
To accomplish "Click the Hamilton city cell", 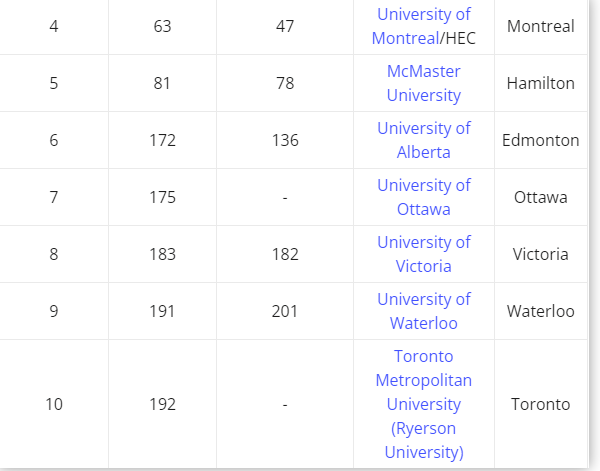I will click(540, 83).
